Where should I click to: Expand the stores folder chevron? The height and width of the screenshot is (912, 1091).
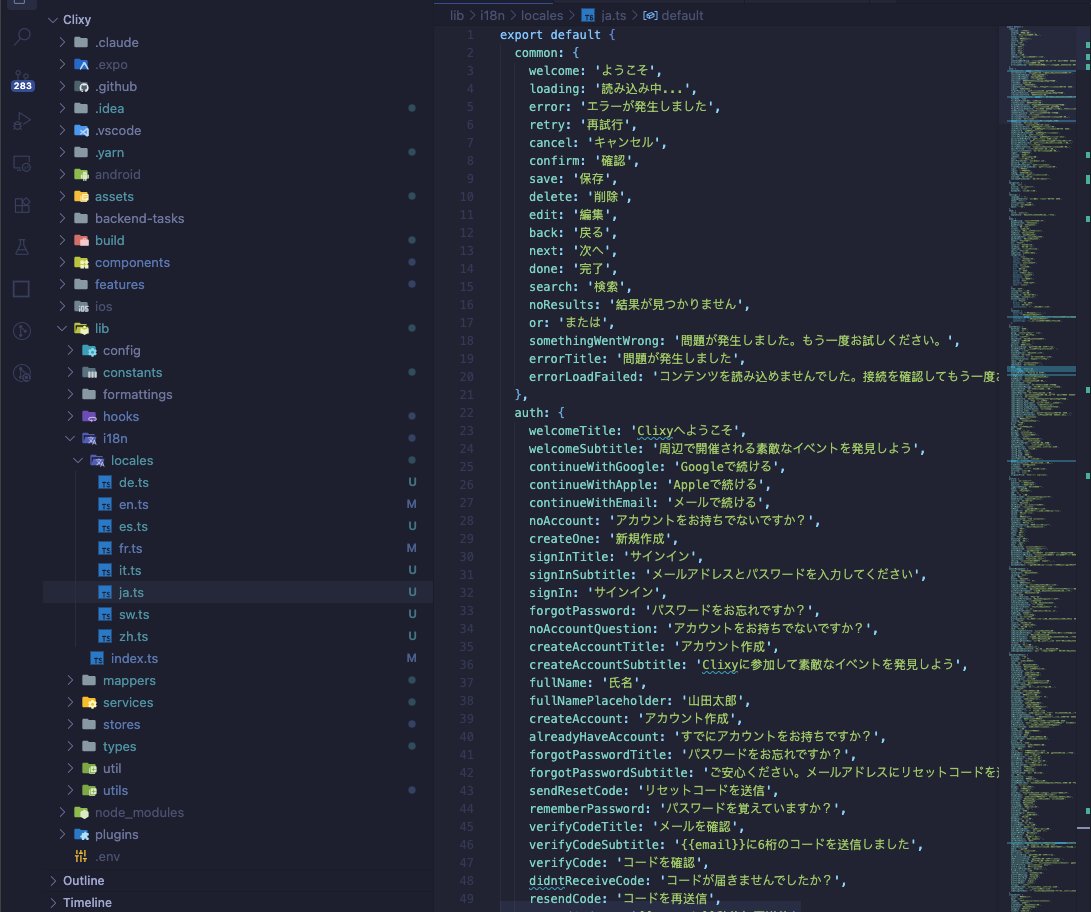(x=70, y=724)
